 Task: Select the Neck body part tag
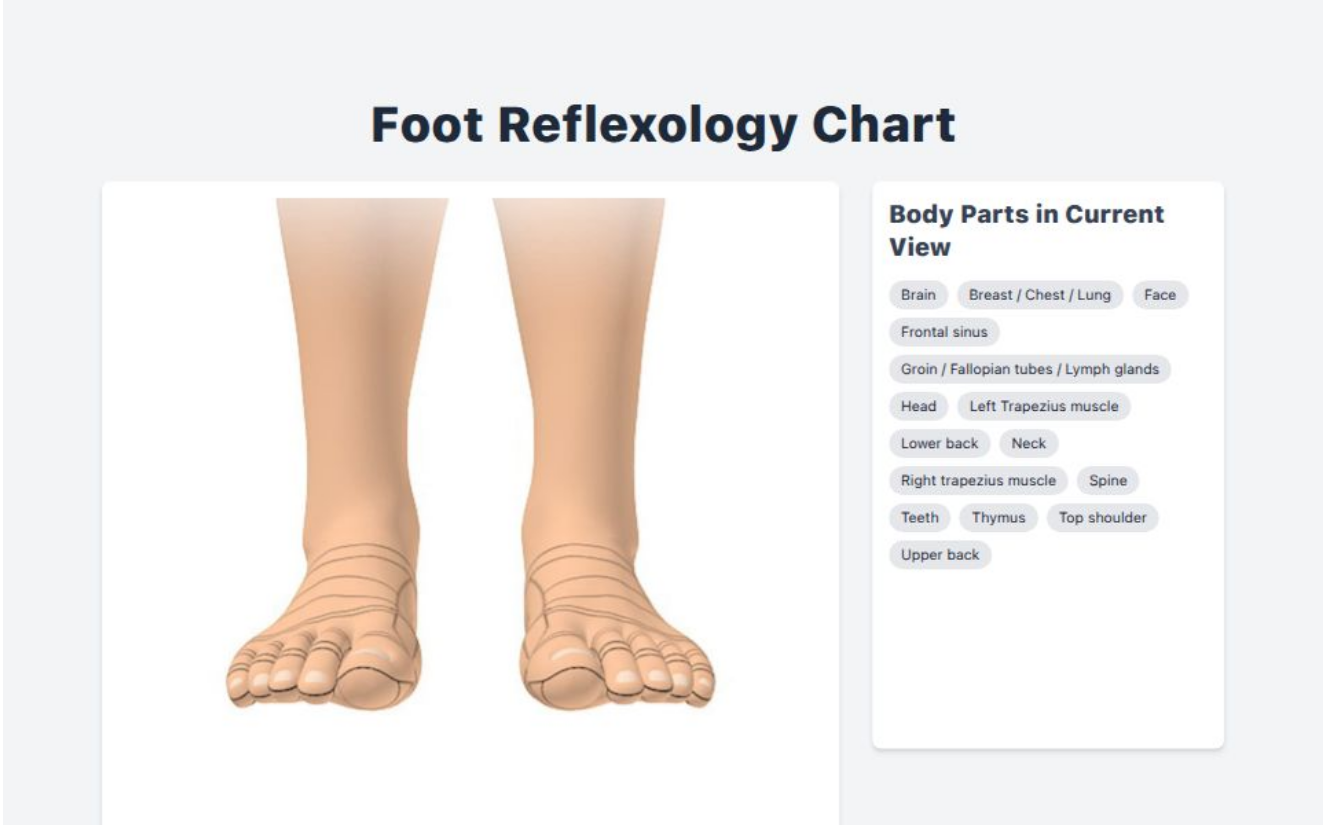pos(1029,443)
